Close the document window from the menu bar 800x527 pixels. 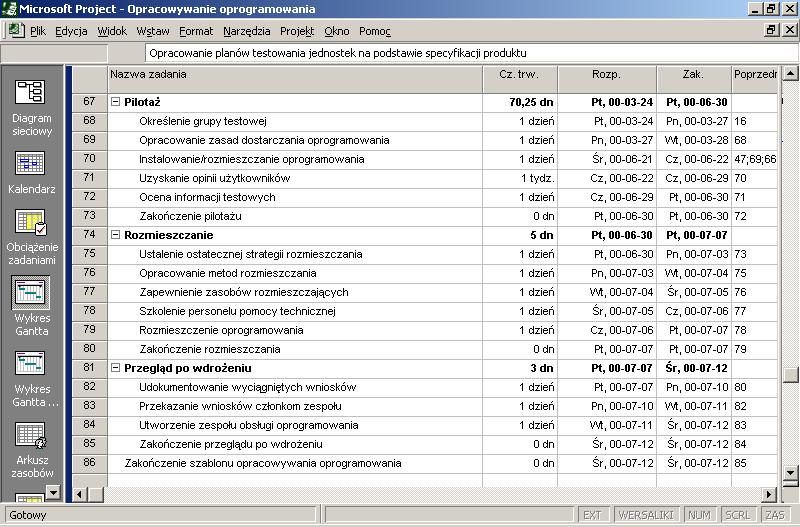click(789, 30)
